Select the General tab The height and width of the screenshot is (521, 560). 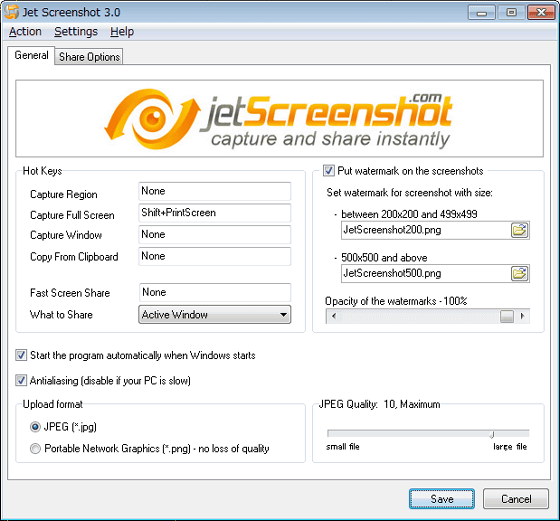tap(31, 55)
